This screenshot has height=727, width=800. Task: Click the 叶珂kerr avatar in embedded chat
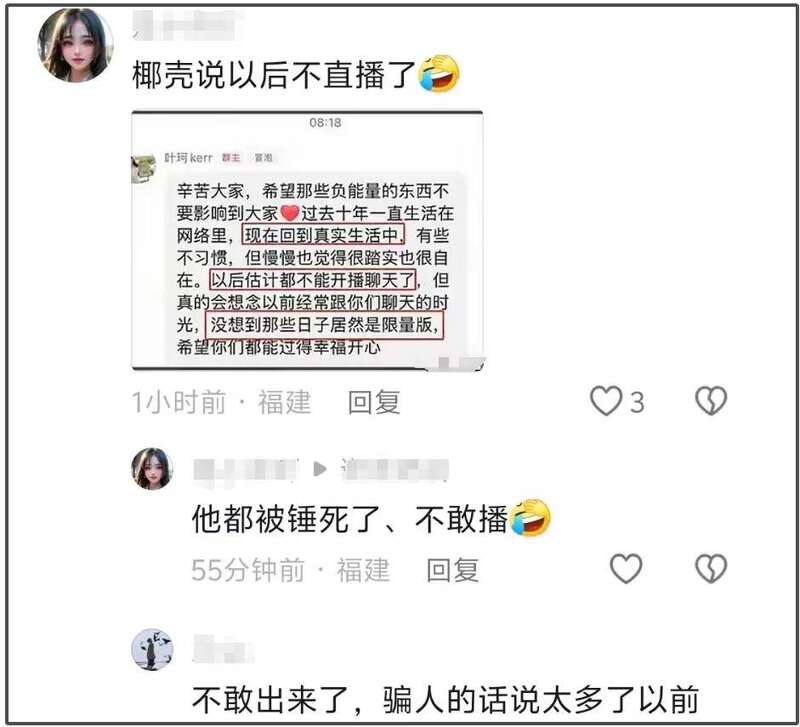tap(144, 168)
